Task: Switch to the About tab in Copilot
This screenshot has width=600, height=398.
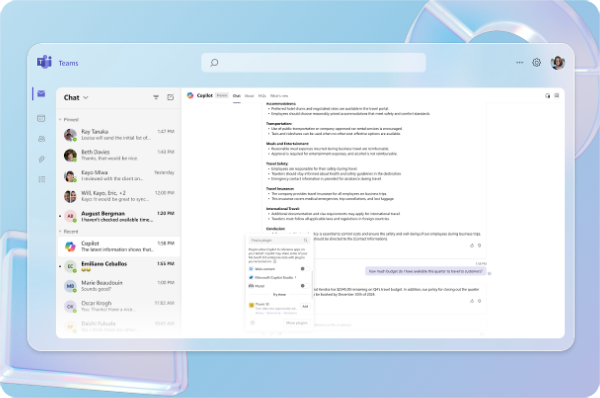Action: tap(249, 96)
